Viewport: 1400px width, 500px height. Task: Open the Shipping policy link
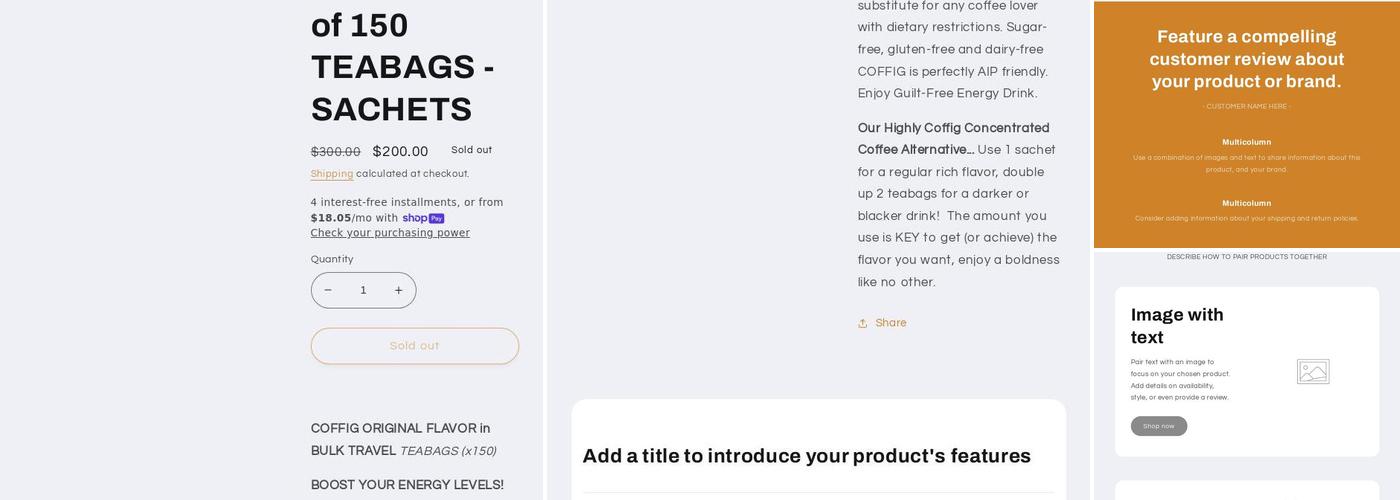(331, 174)
